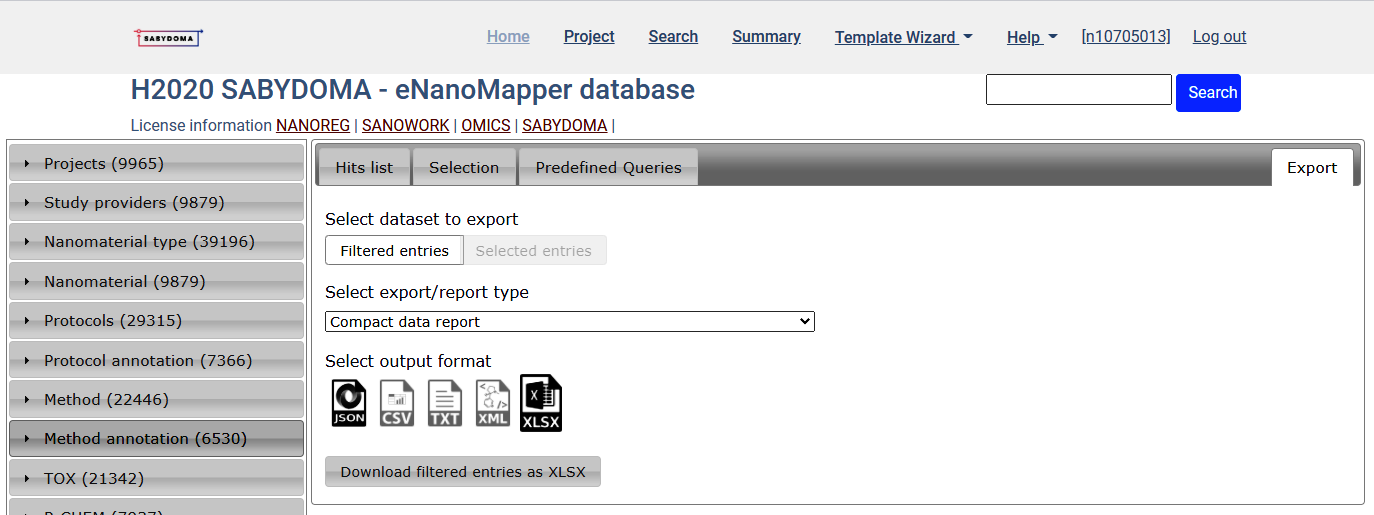Click Download filtered entries as XLSX
The image size is (1374, 515).
pos(463,472)
